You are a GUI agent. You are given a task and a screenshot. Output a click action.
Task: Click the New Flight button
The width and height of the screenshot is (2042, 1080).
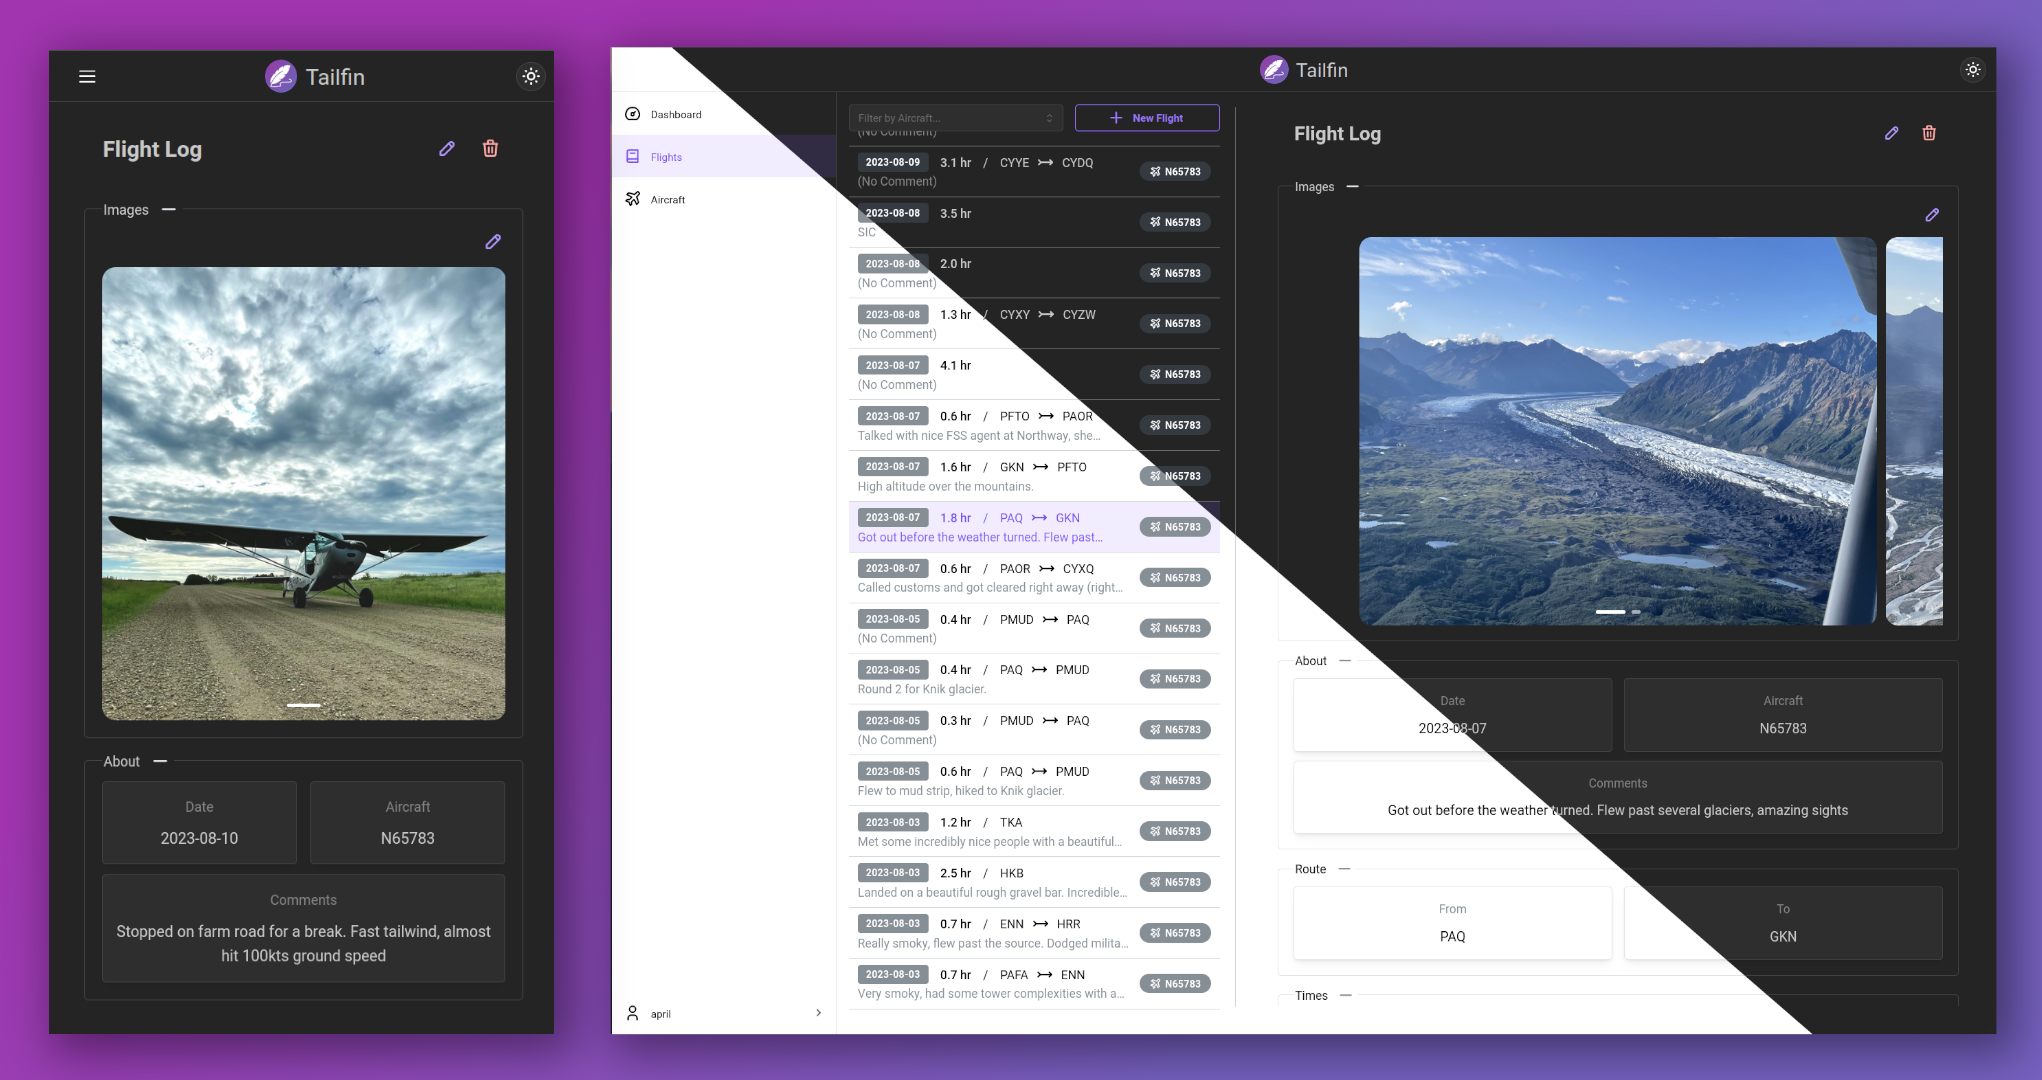point(1146,118)
